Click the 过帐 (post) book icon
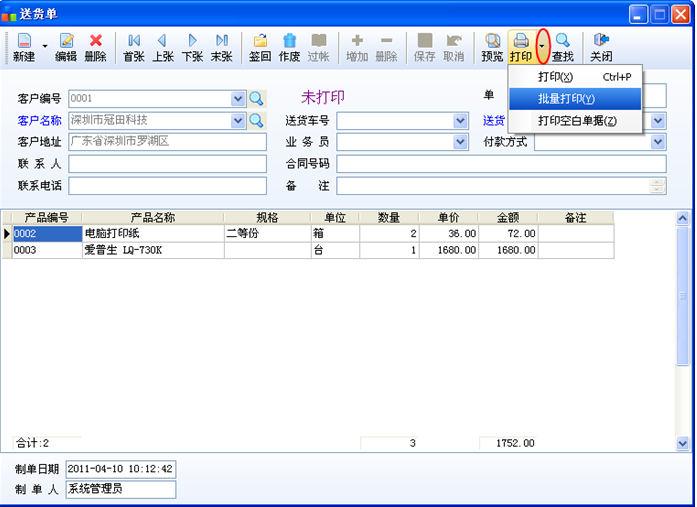 [319, 47]
